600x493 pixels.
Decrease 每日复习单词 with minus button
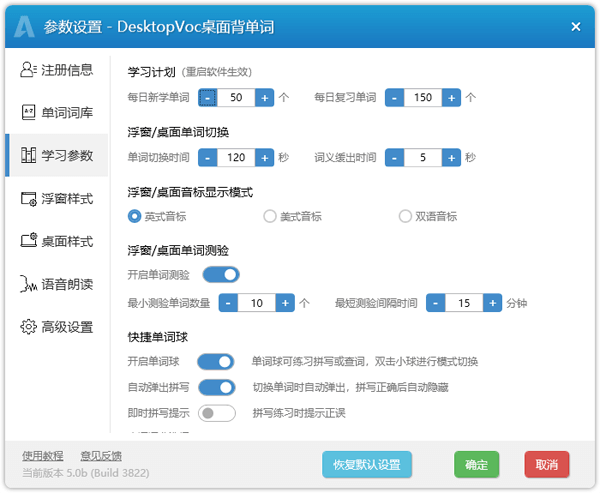[x=395, y=98]
